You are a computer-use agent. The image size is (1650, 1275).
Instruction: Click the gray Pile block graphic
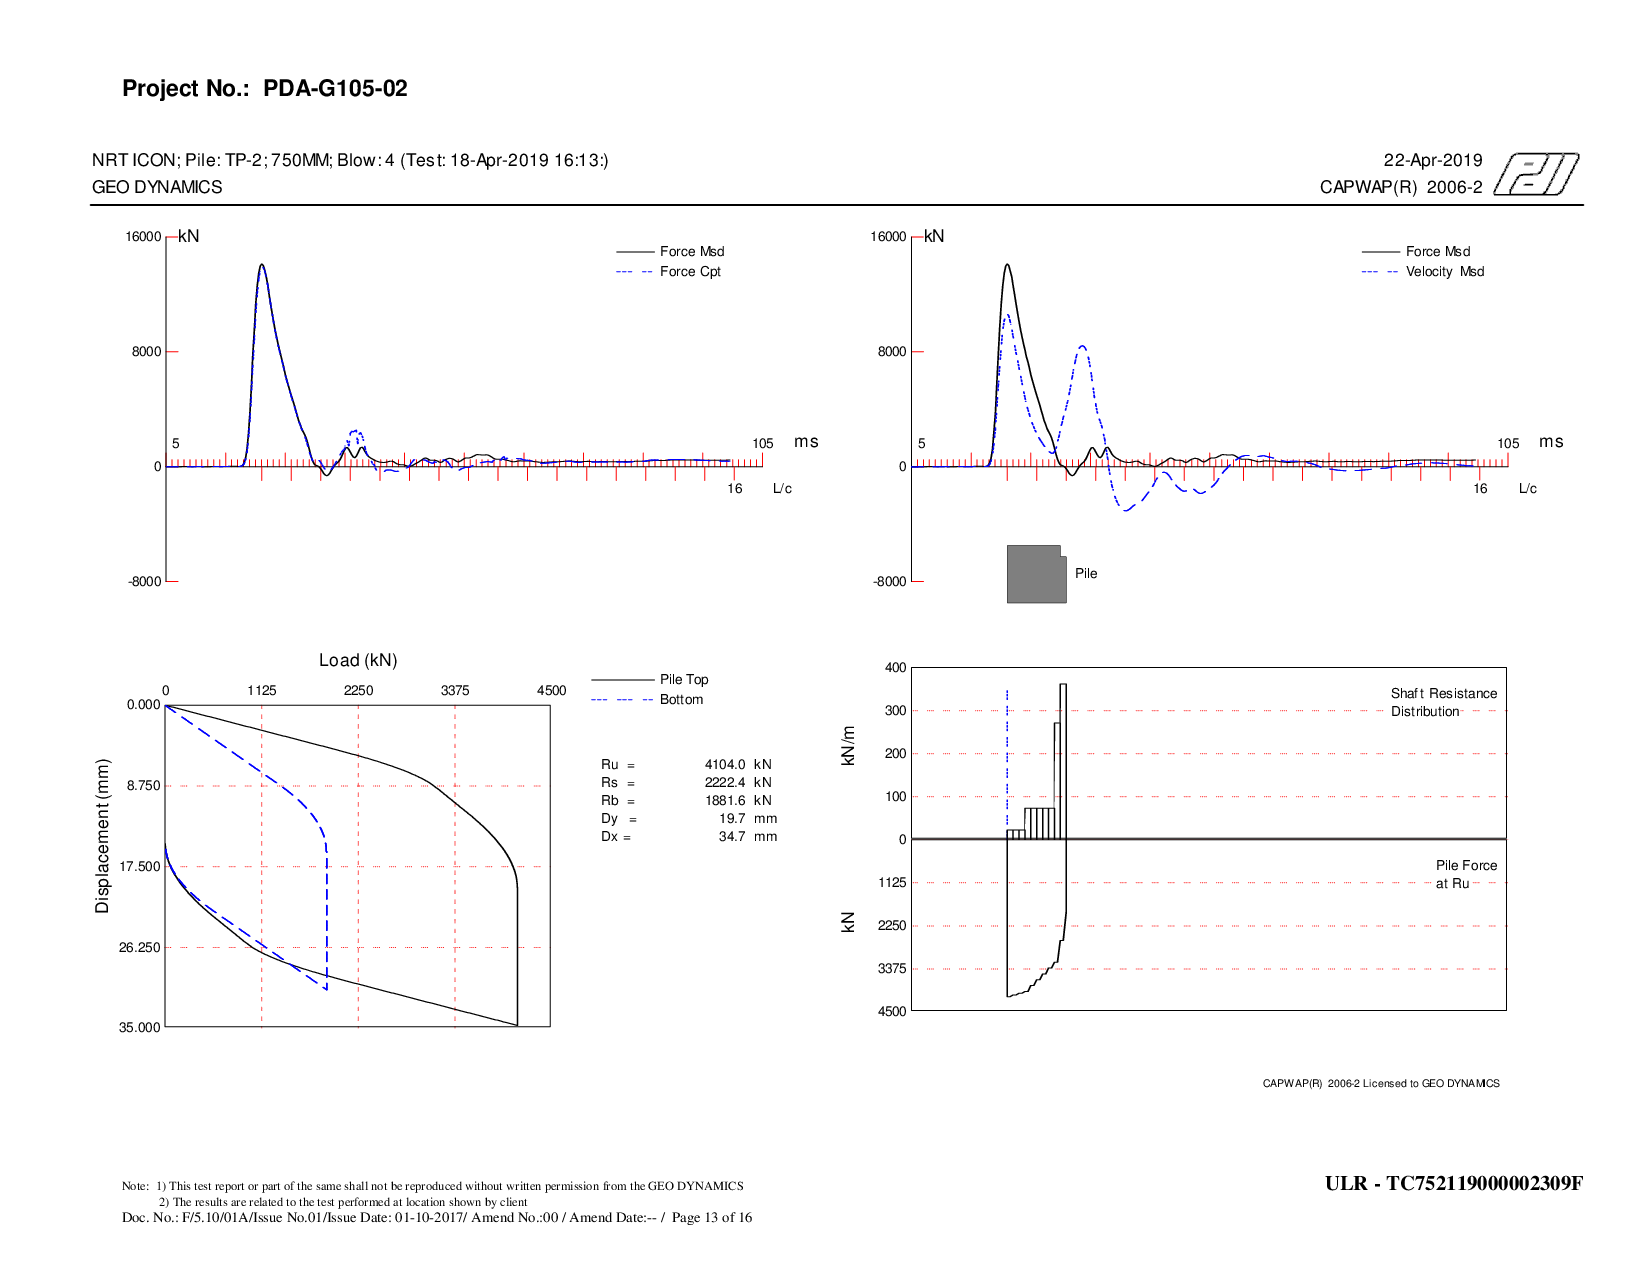coord(1036,574)
